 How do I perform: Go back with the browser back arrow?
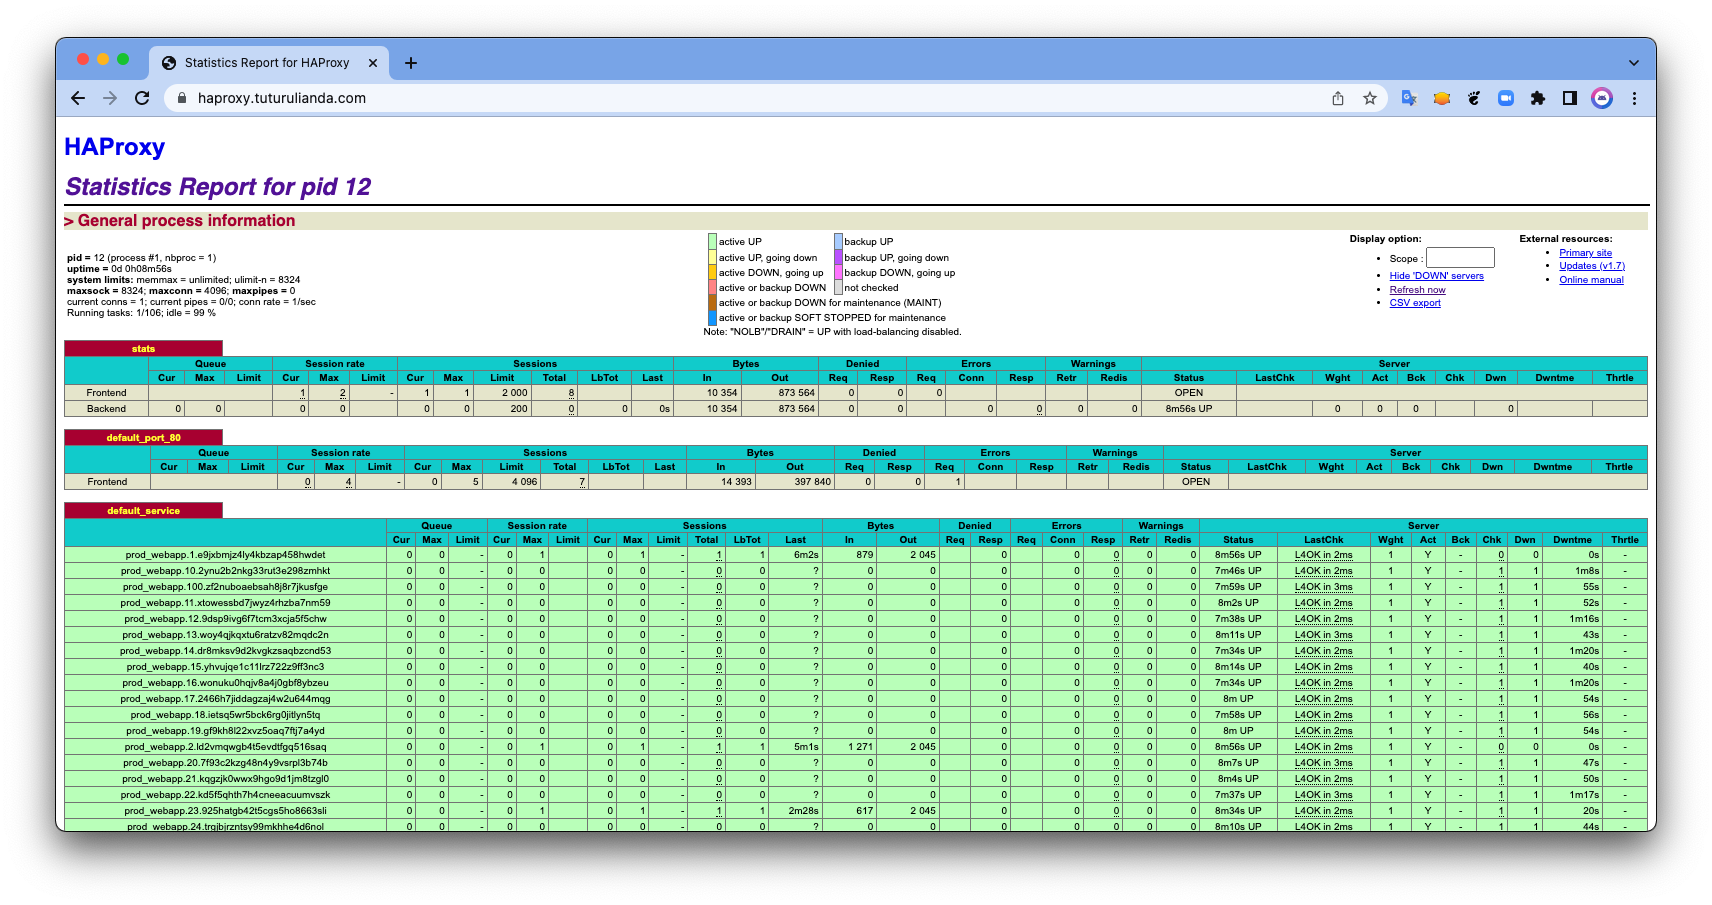78,98
